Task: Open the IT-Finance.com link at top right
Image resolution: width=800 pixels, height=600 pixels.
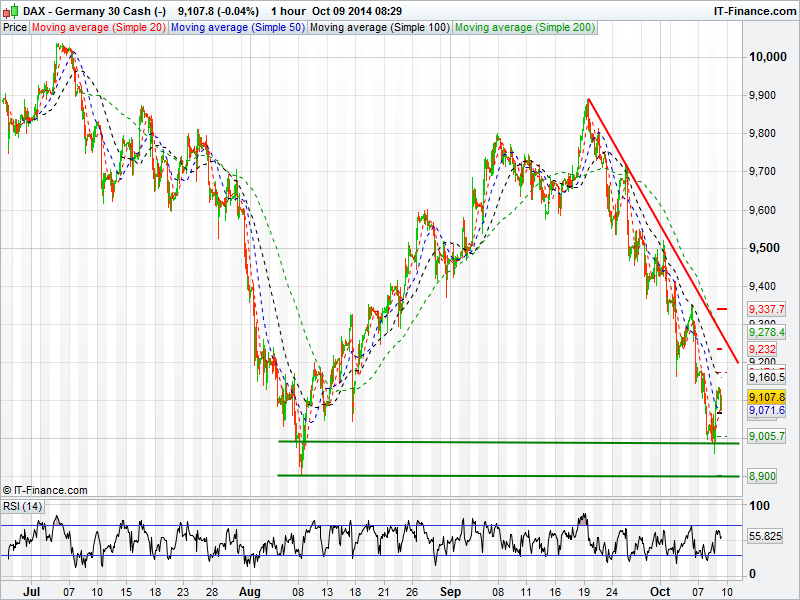Action: [753, 11]
